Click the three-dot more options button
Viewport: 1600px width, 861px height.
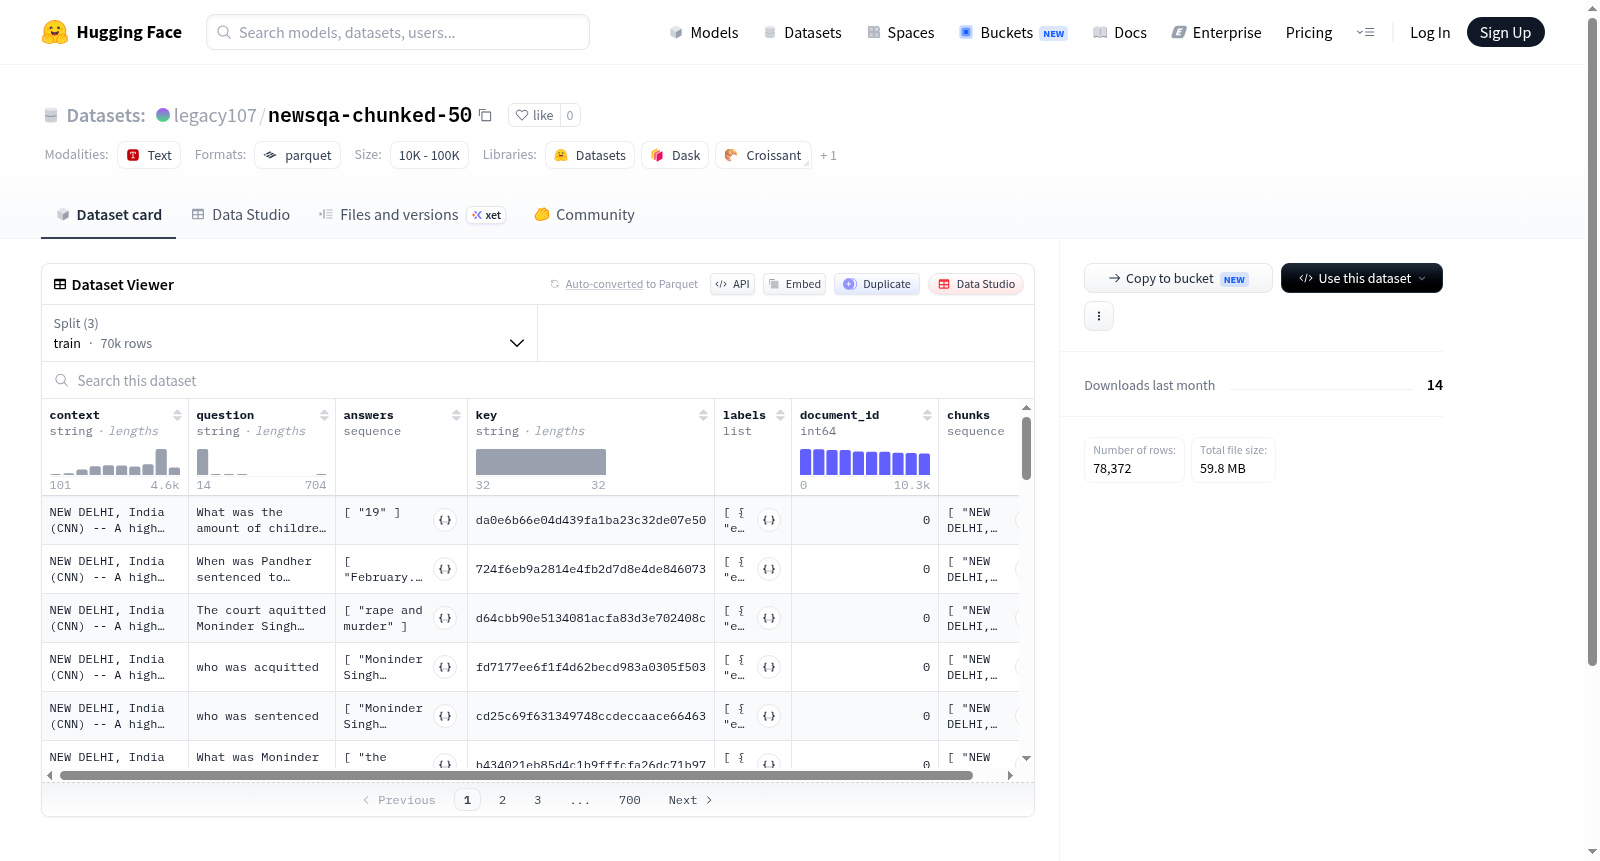point(1099,316)
